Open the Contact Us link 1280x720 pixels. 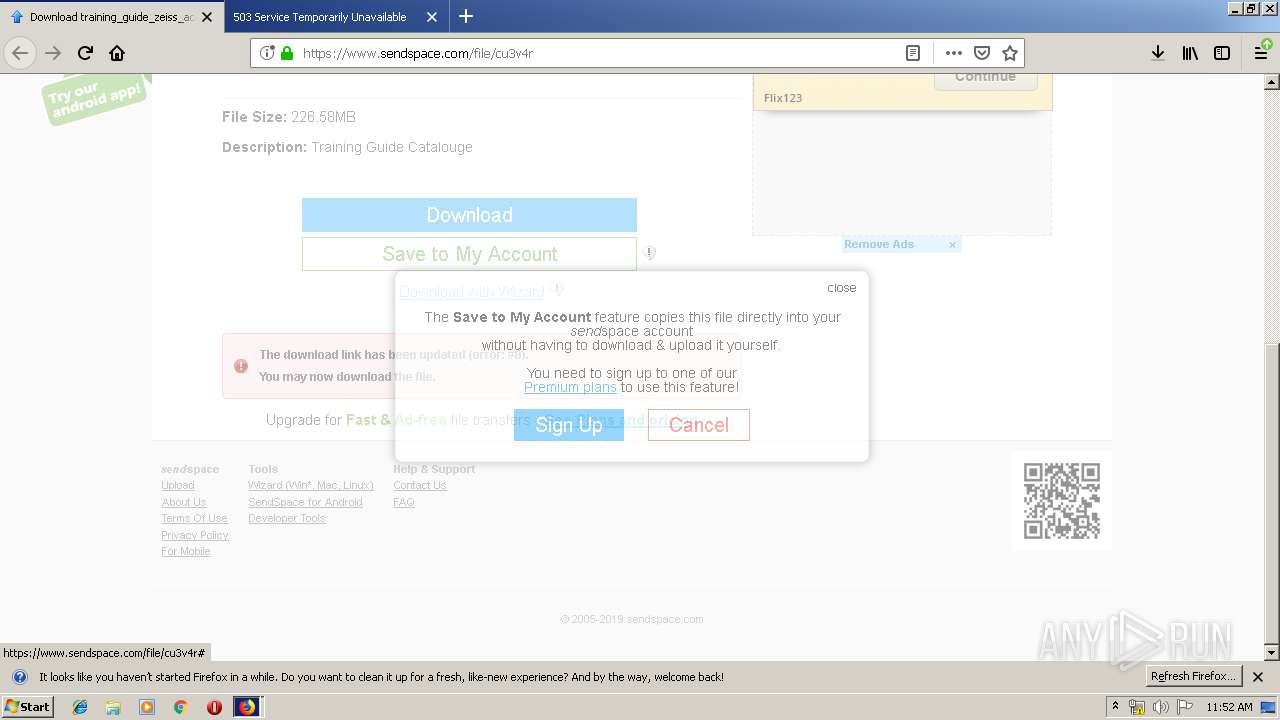point(420,486)
